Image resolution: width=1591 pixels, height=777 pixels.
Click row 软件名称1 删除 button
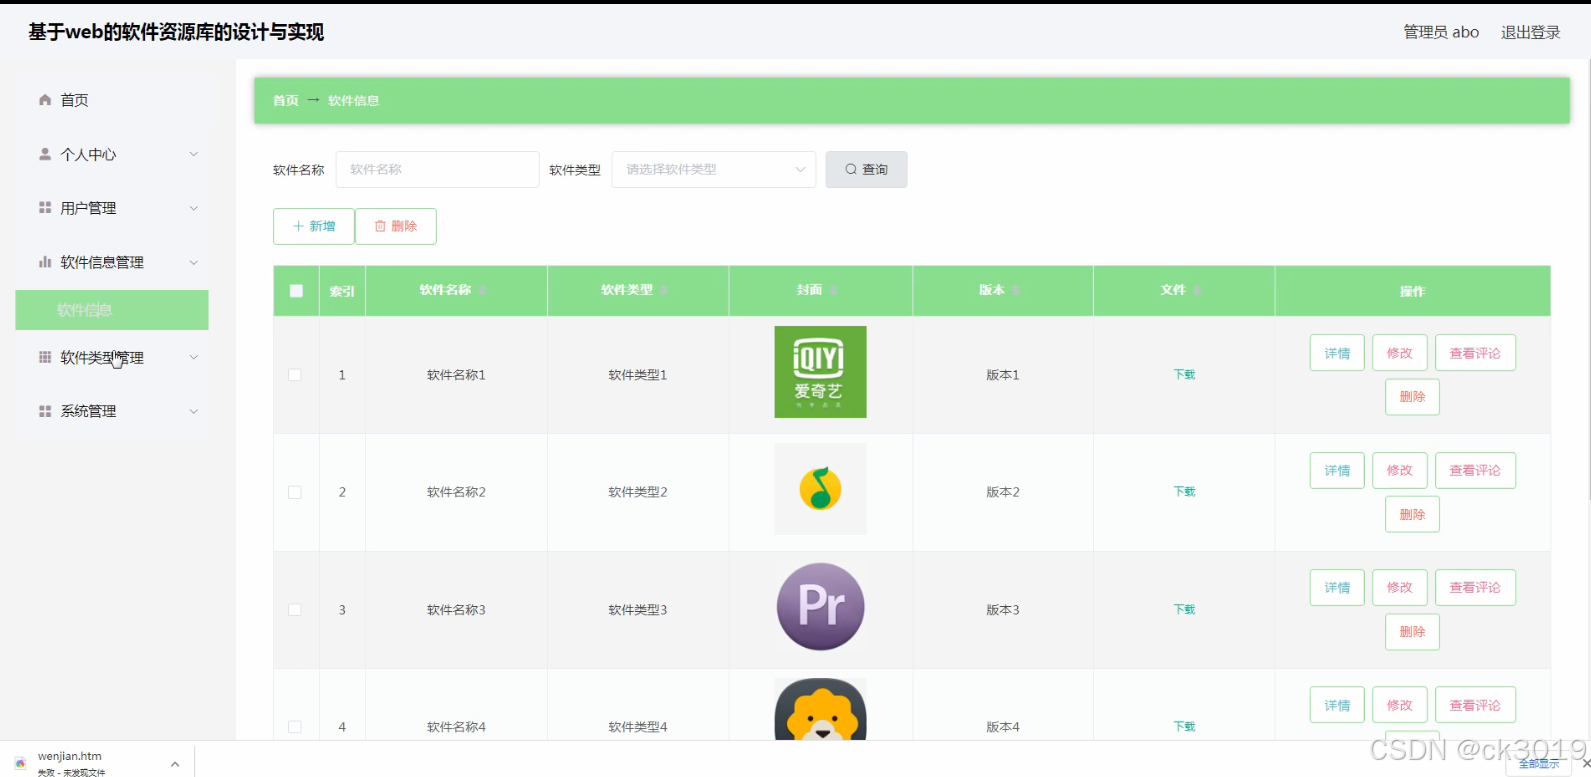1412,397
